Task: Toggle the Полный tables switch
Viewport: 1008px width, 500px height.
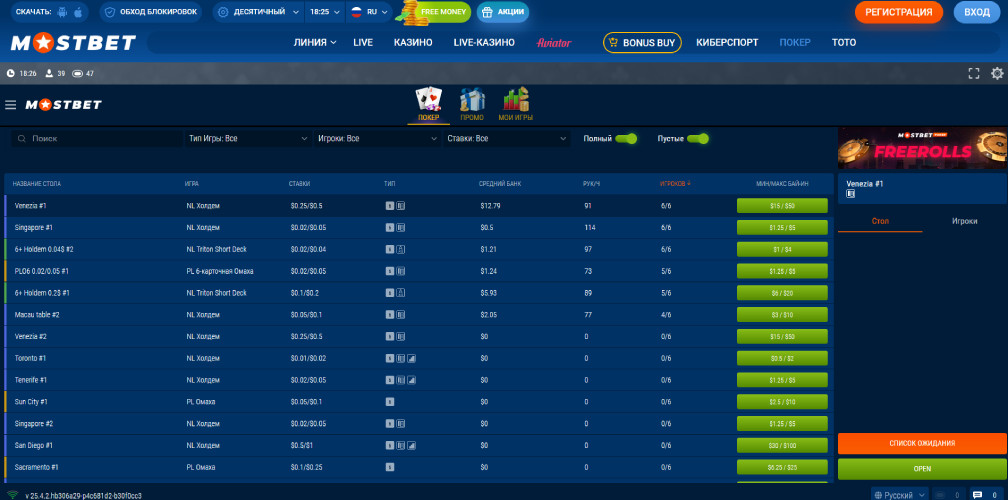Action: click(626, 139)
